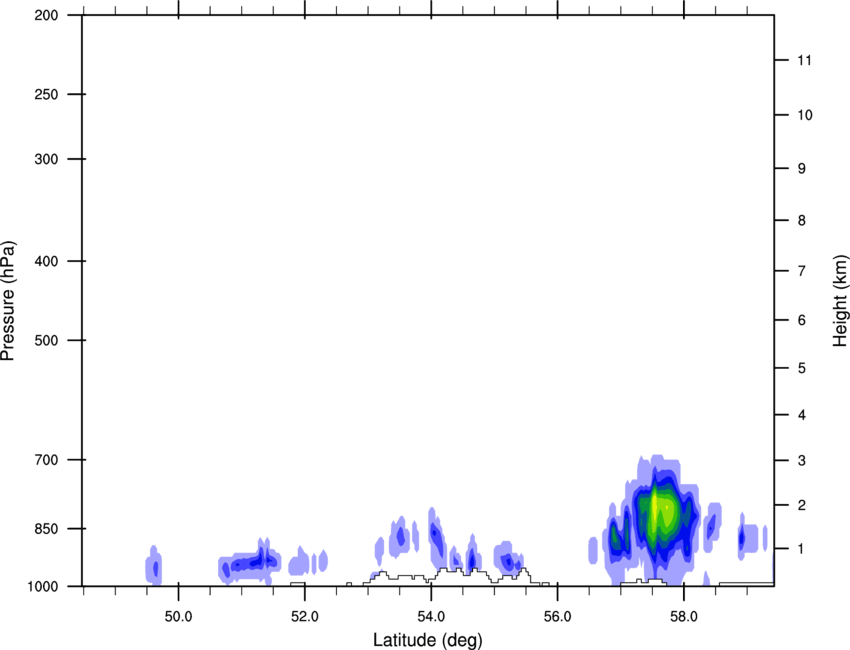Screen dimensions: 850x650
Task: Click height tick label '9'
Action: point(802,169)
